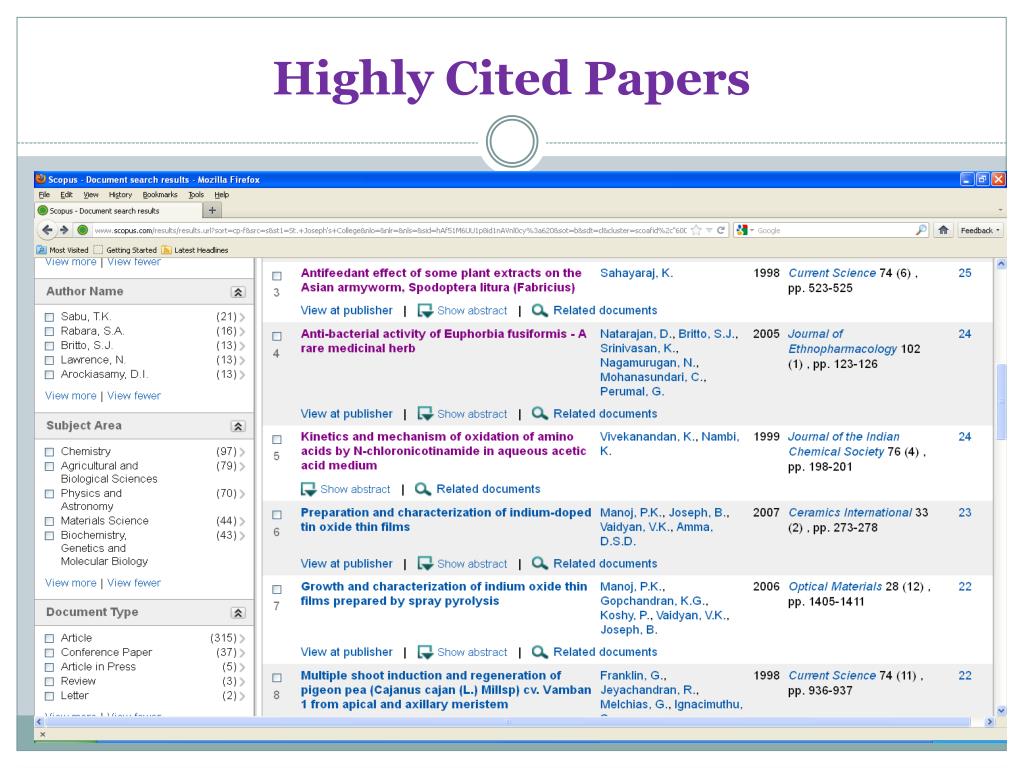Close the bottom bar with x icon
The image size is (1024, 768).
pyautogui.click(x=42, y=735)
